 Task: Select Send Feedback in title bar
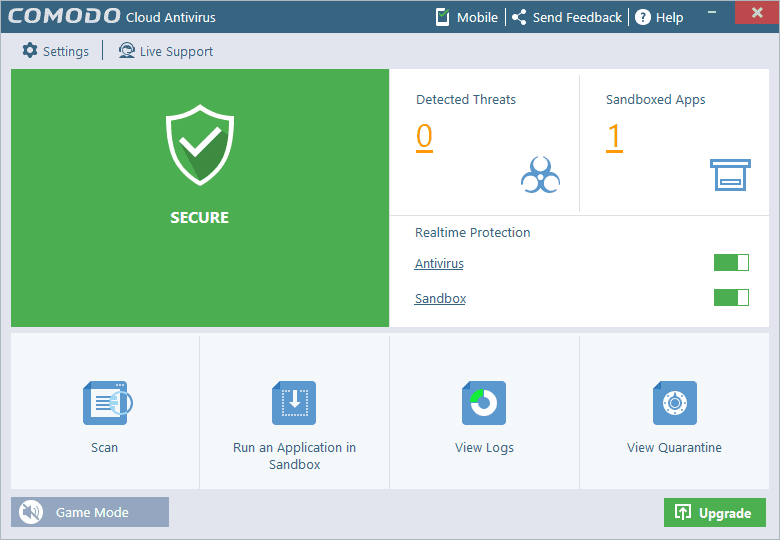tap(567, 17)
